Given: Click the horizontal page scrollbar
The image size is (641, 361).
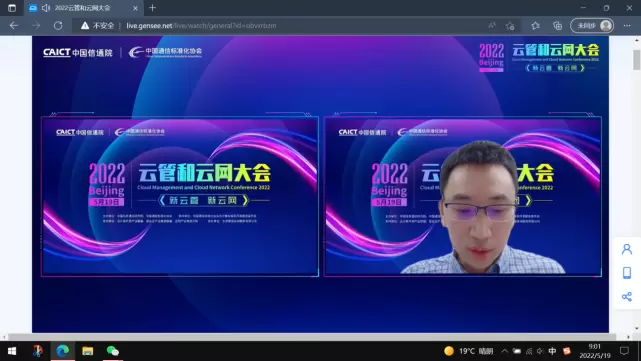Looking at the screenshot, I should coord(312,336).
